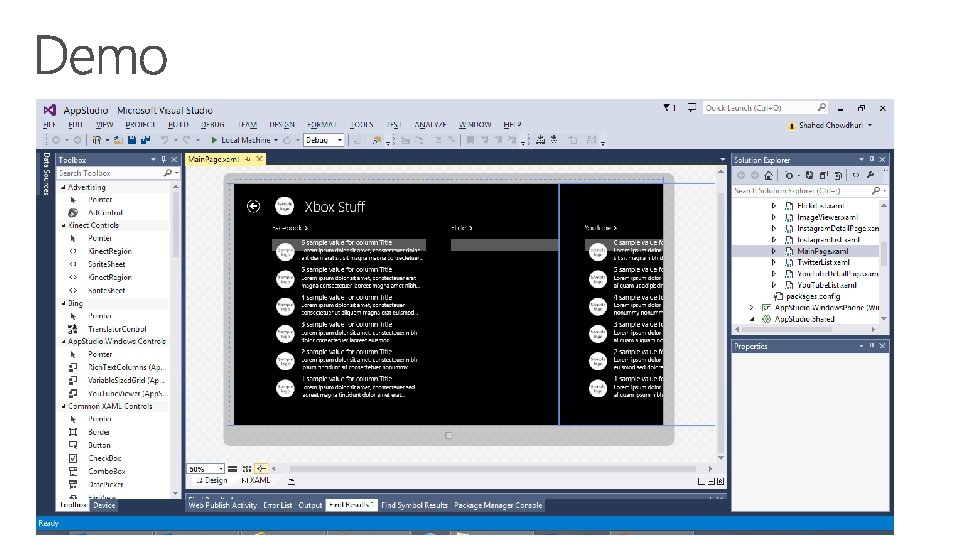The image size is (979, 551).
Task: Click the Save All toolbar icon
Action: [145, 140]
